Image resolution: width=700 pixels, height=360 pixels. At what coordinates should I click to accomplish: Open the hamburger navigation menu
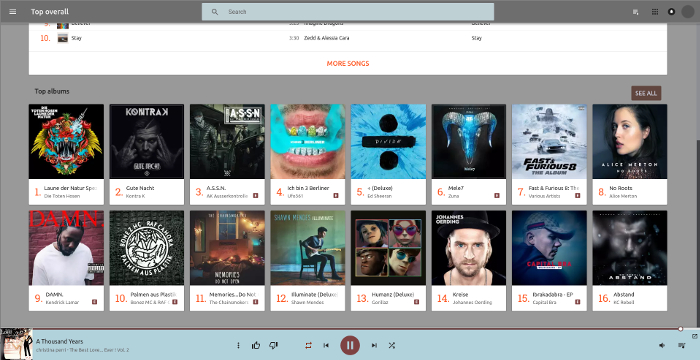(x=12, y=12)
